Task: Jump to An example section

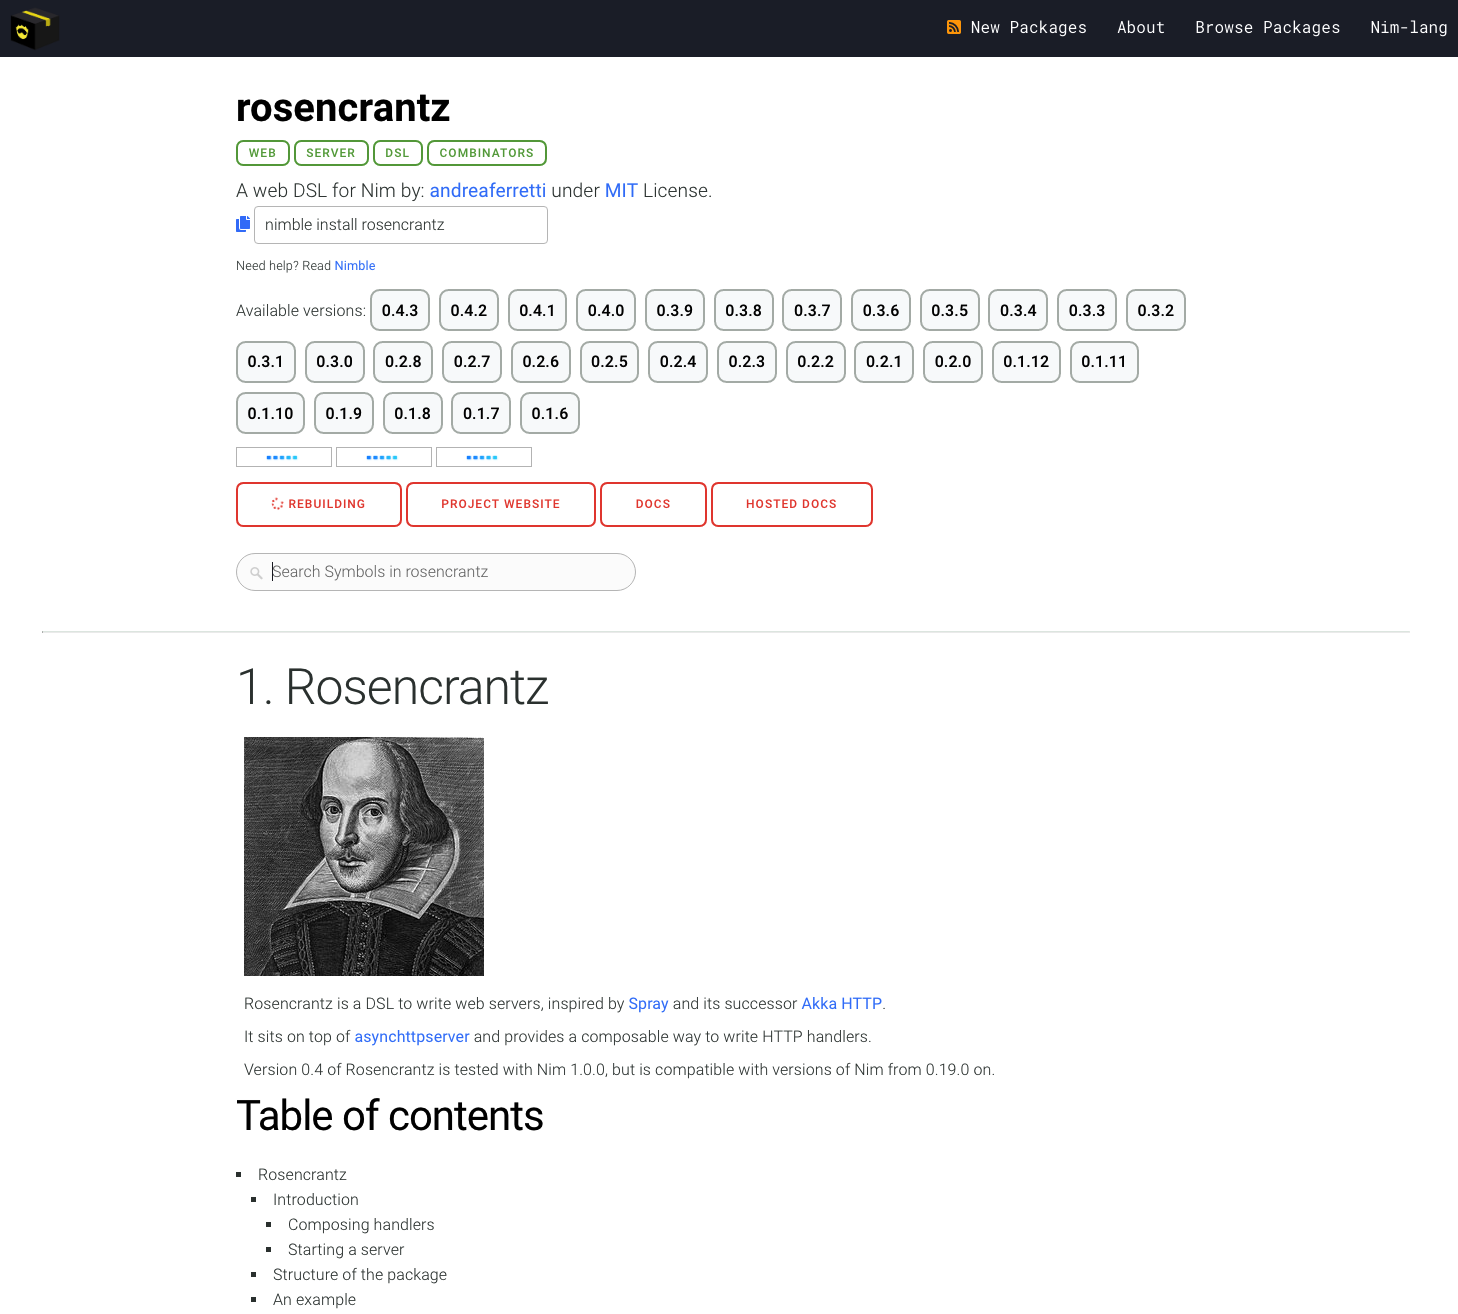Action: coord(315,1300)
